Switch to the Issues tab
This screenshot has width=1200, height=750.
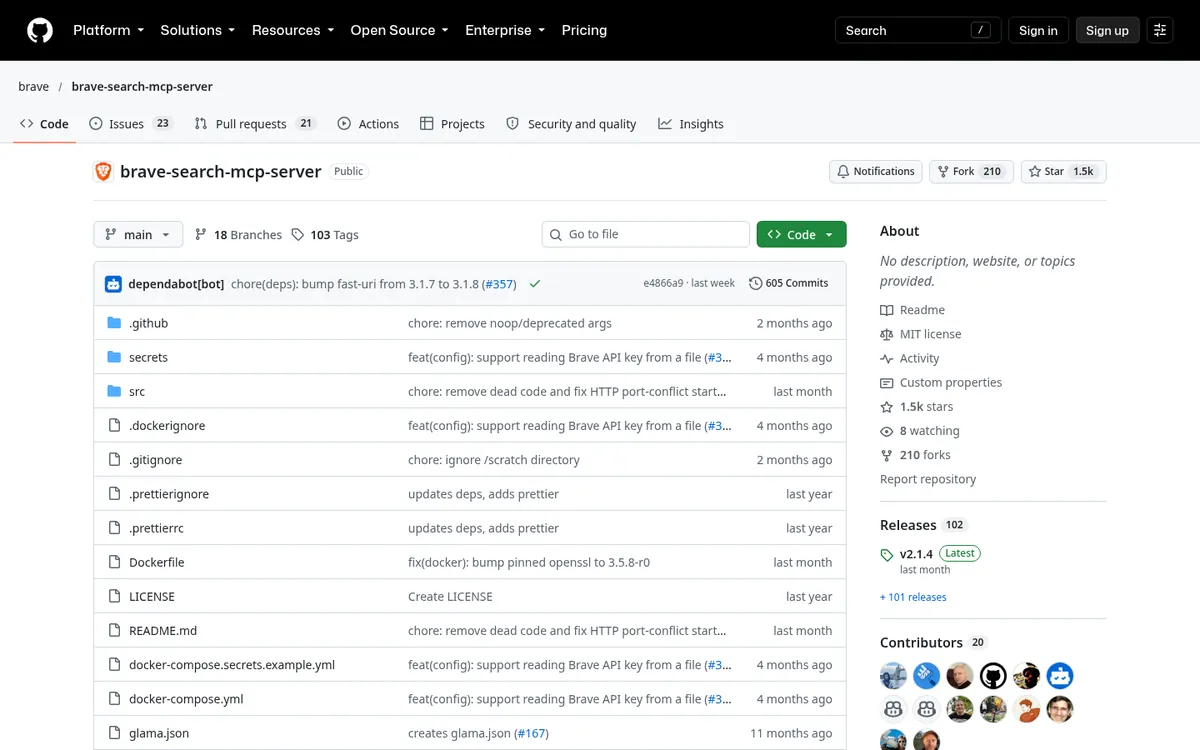pyautogui.click(x=131, y=124)
